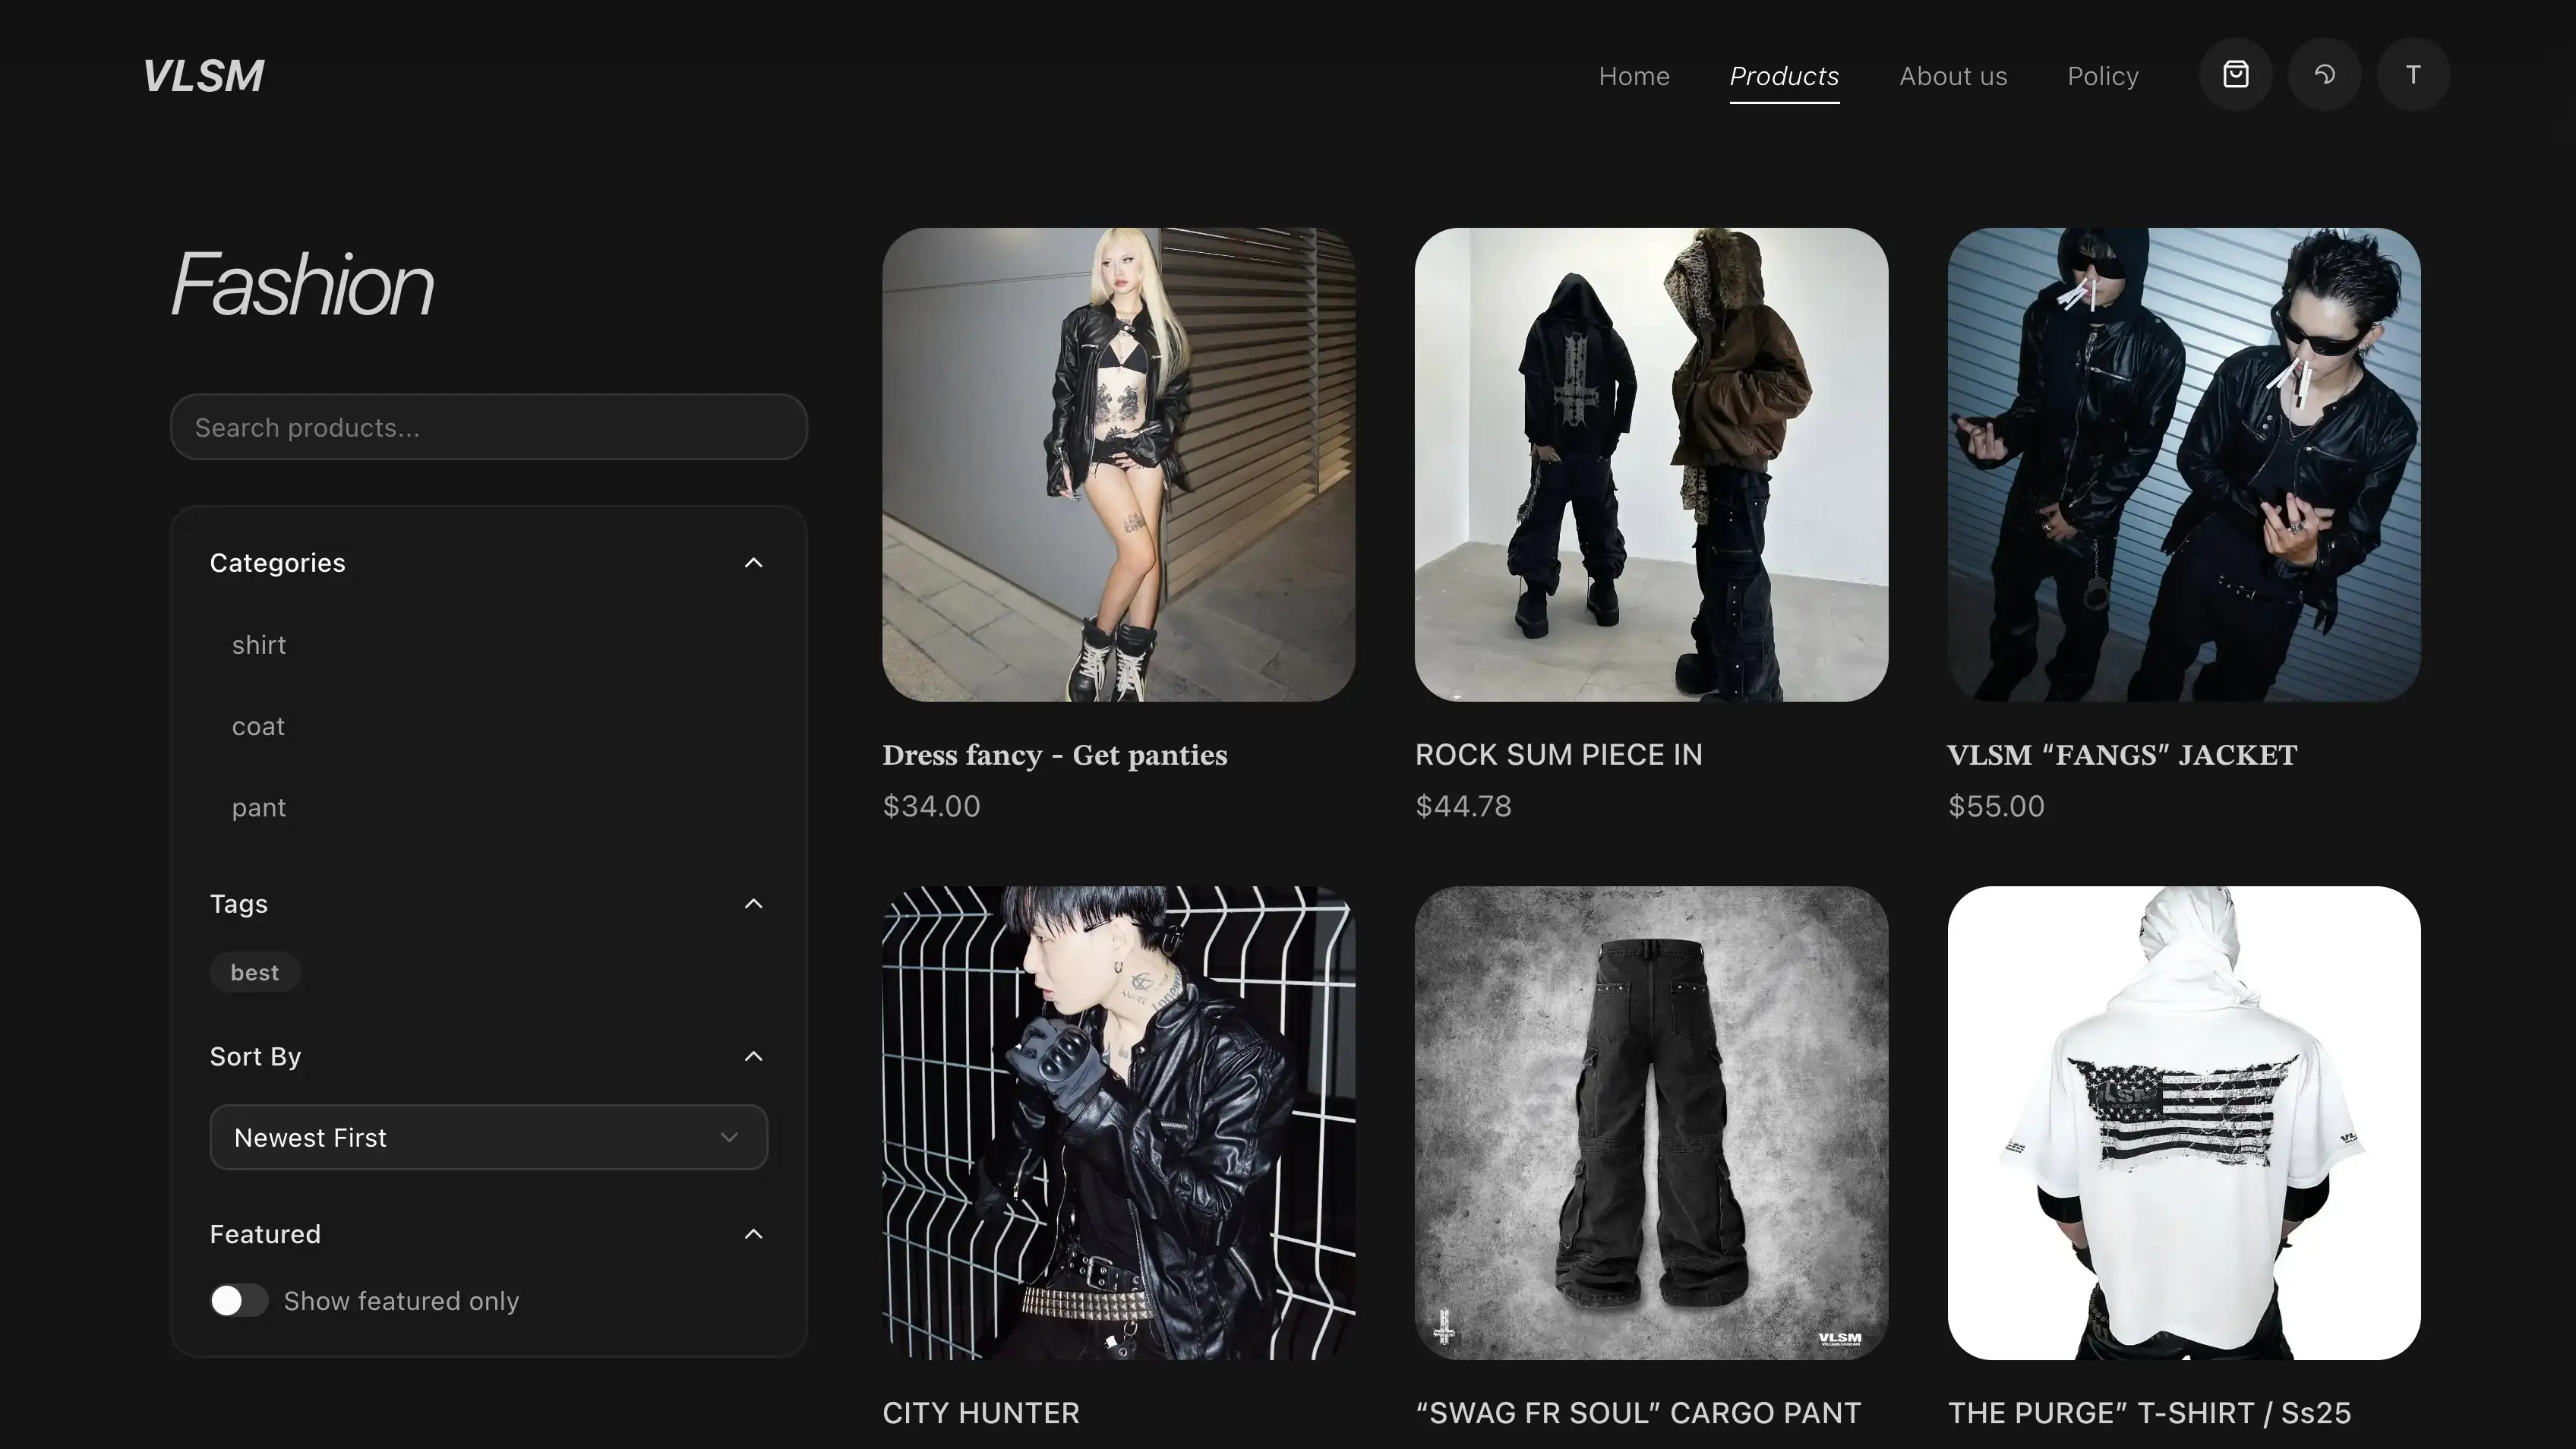Screen dimensions: 2576x1449
Task: Click the order history clock icon
Action: pyautogui.click(x=2324, y=75)
